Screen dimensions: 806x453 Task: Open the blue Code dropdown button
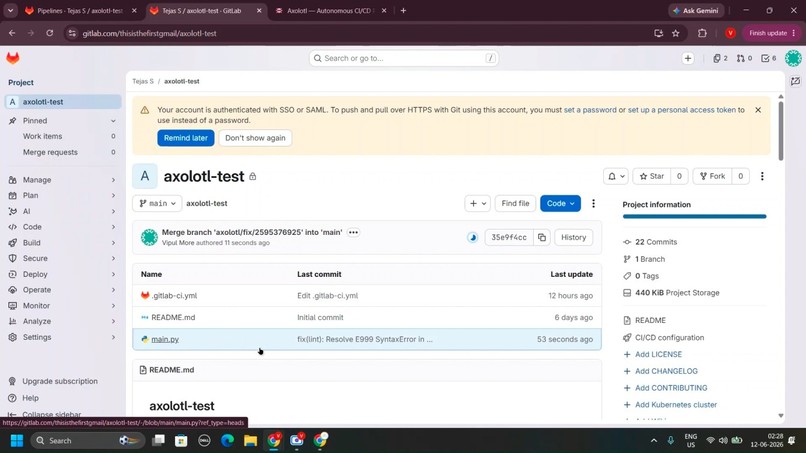click(560, 204)
